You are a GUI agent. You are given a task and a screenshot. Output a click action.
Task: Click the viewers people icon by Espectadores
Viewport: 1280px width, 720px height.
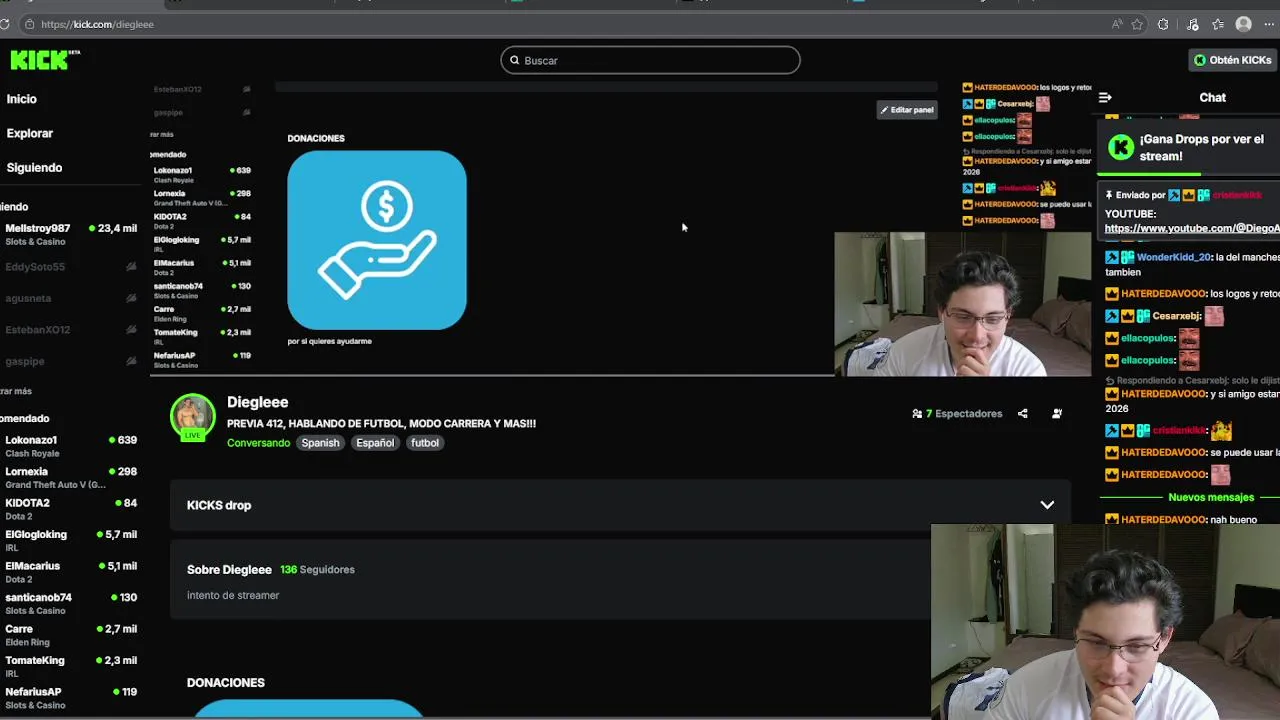point(917,413)
